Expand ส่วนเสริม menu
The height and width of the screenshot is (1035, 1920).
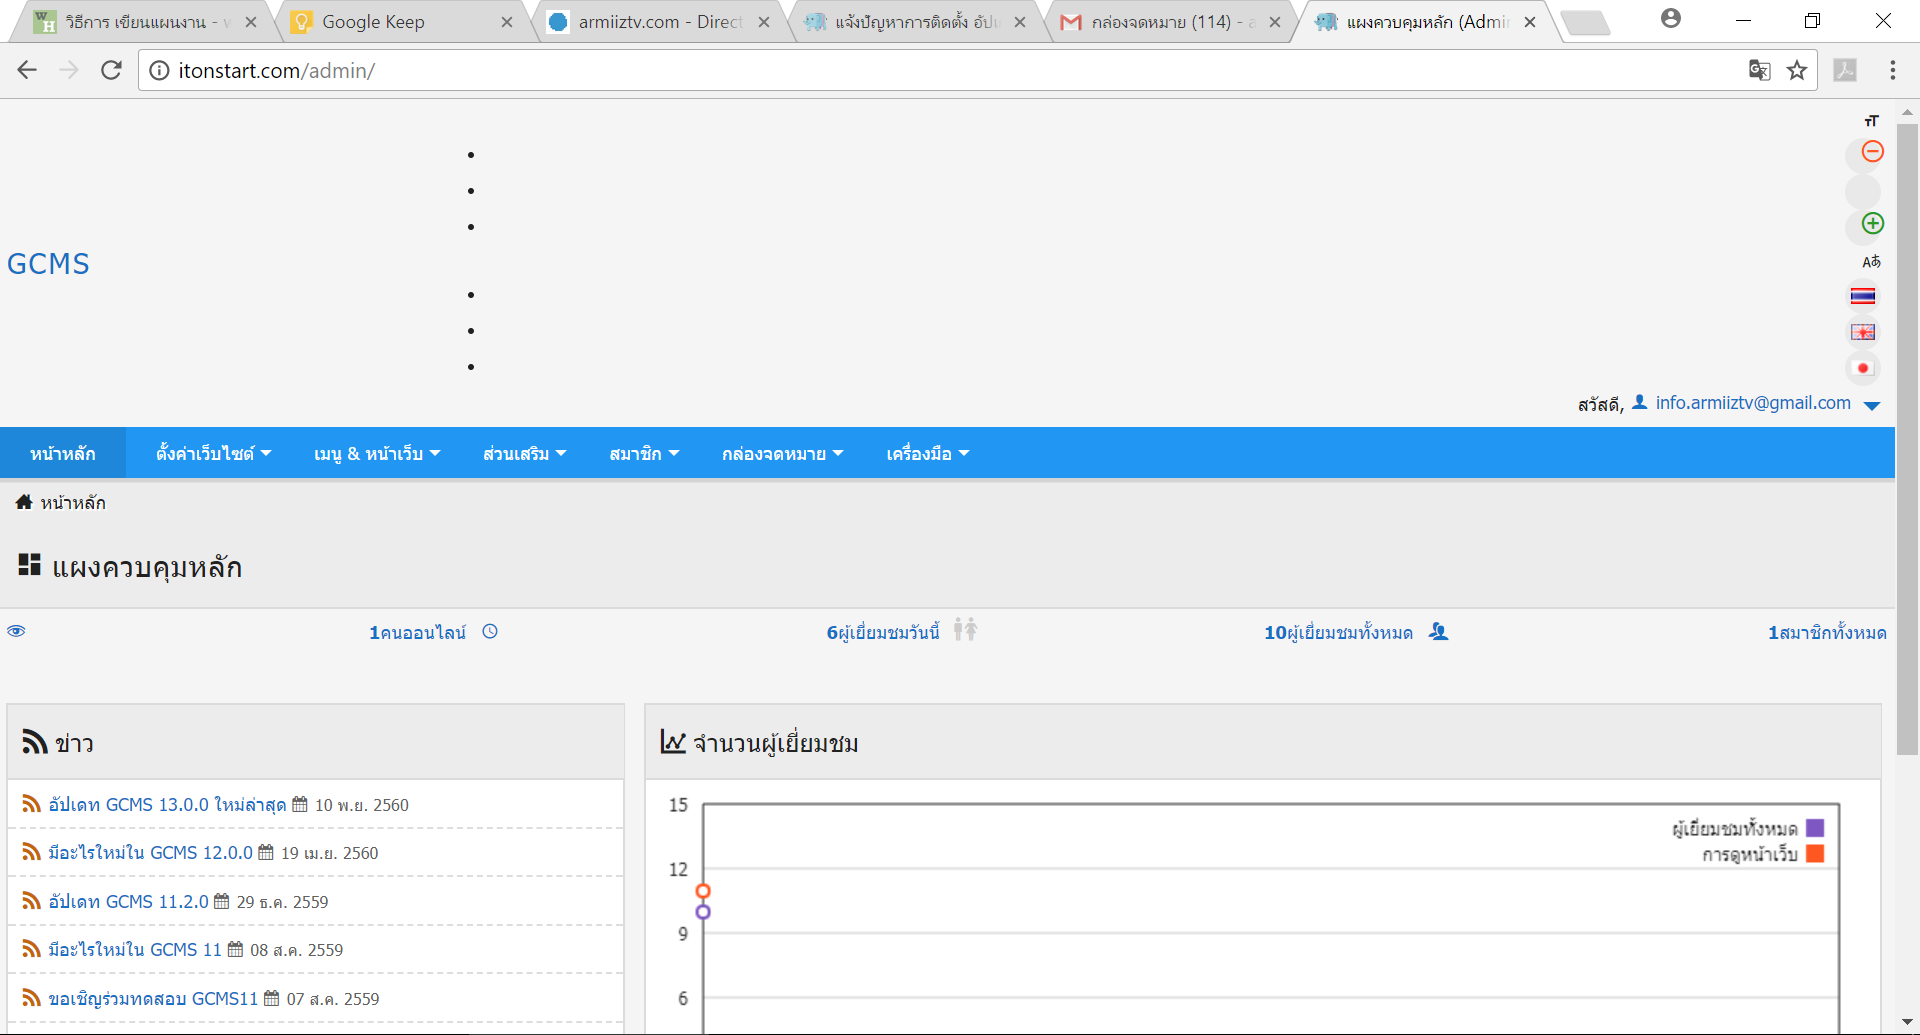pyautogui.click(x=524, y=454)
